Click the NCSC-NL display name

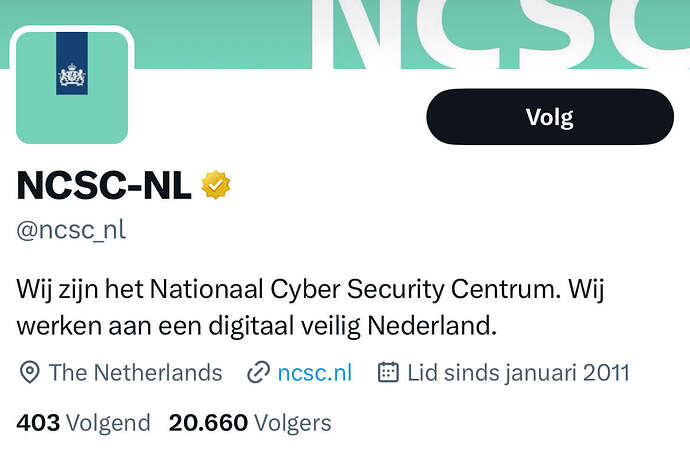104,185
